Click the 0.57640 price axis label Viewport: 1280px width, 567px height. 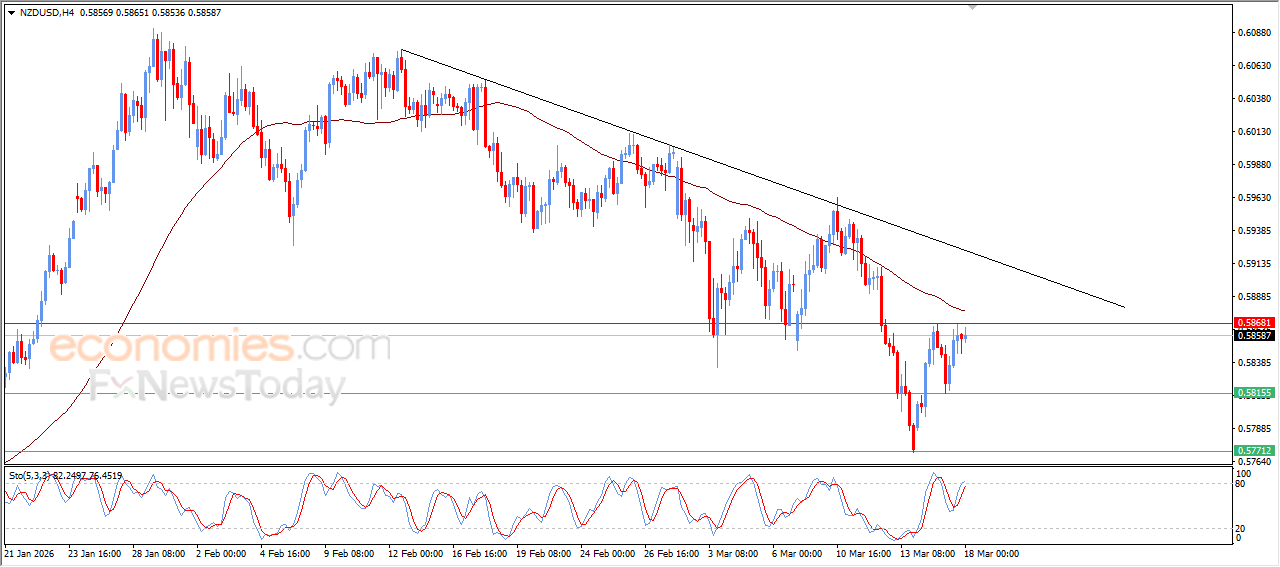click(1254, 462)
